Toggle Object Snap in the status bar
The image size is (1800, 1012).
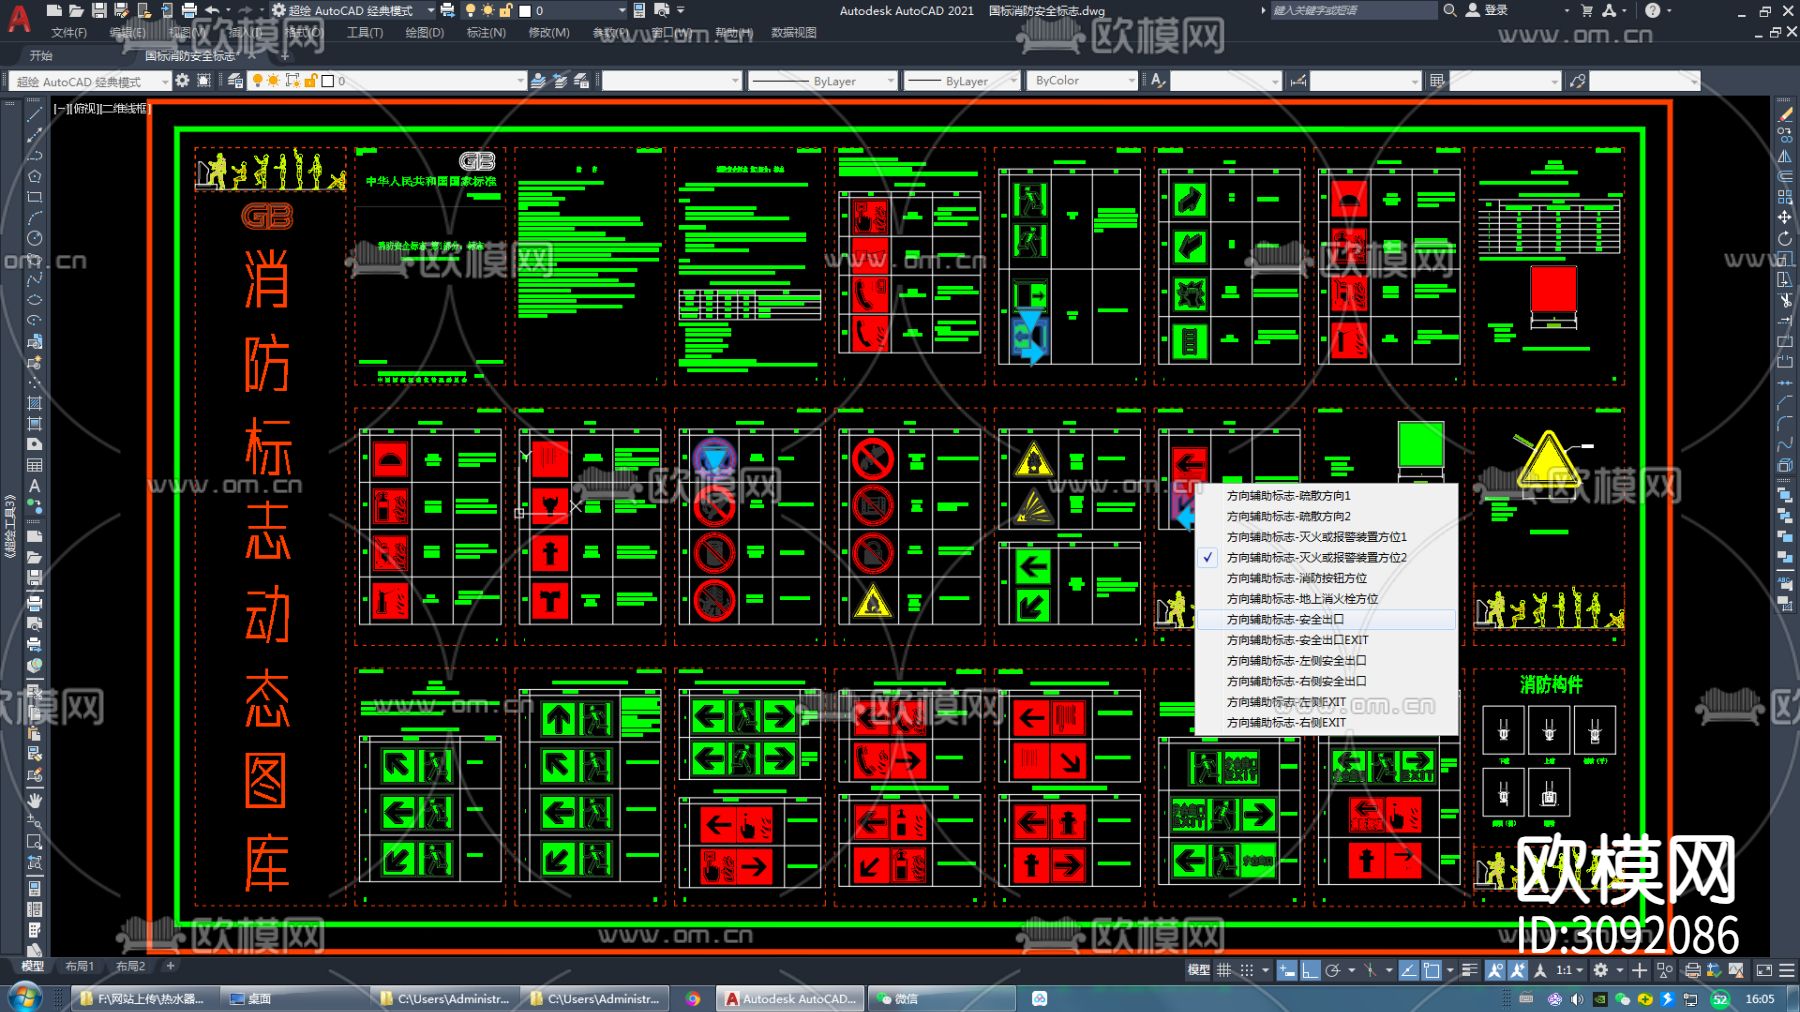pyautogui.click(x=1432, y=970)
